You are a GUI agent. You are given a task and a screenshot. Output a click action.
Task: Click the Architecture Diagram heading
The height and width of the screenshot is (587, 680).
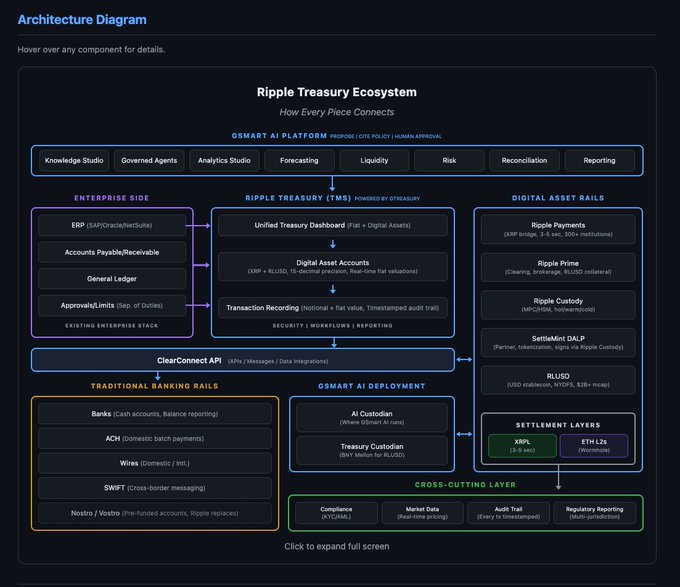tap(82, 20)
